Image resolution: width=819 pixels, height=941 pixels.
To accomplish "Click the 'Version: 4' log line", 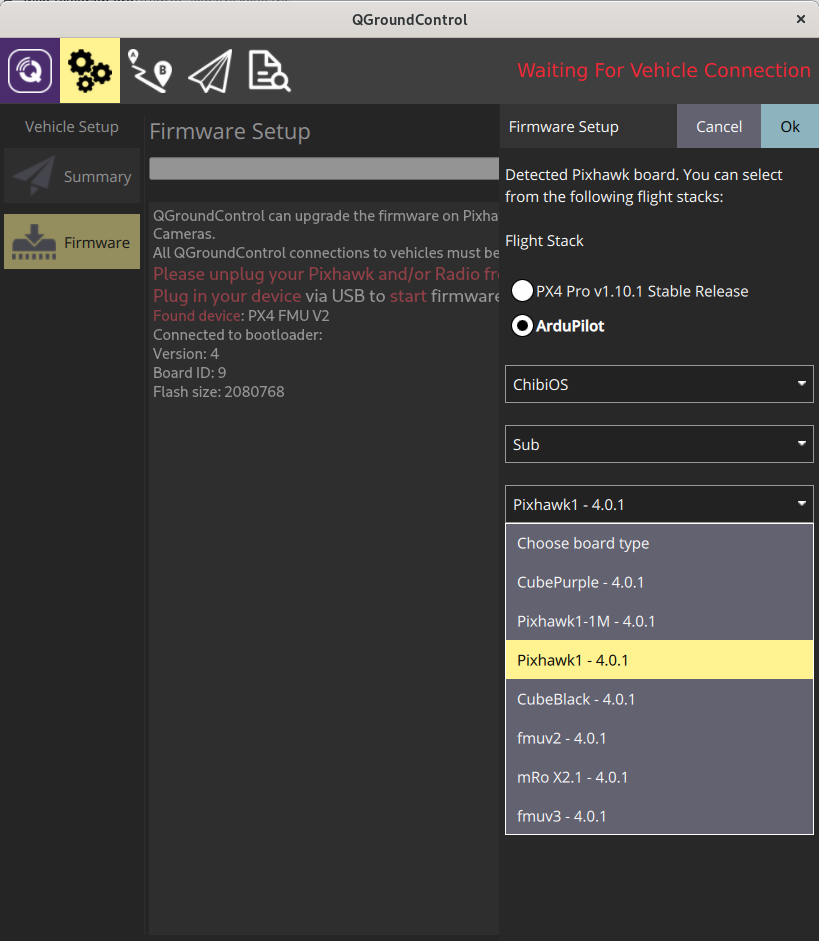I will click(x=186, y=353).
